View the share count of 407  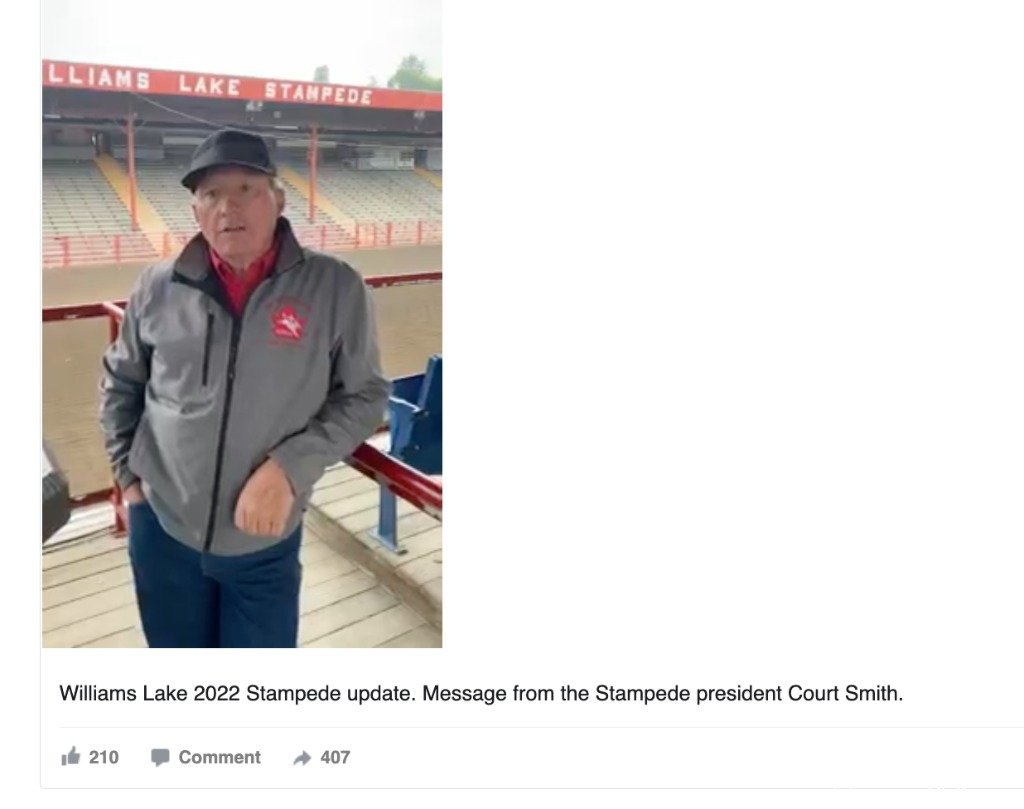click(335, 757)
